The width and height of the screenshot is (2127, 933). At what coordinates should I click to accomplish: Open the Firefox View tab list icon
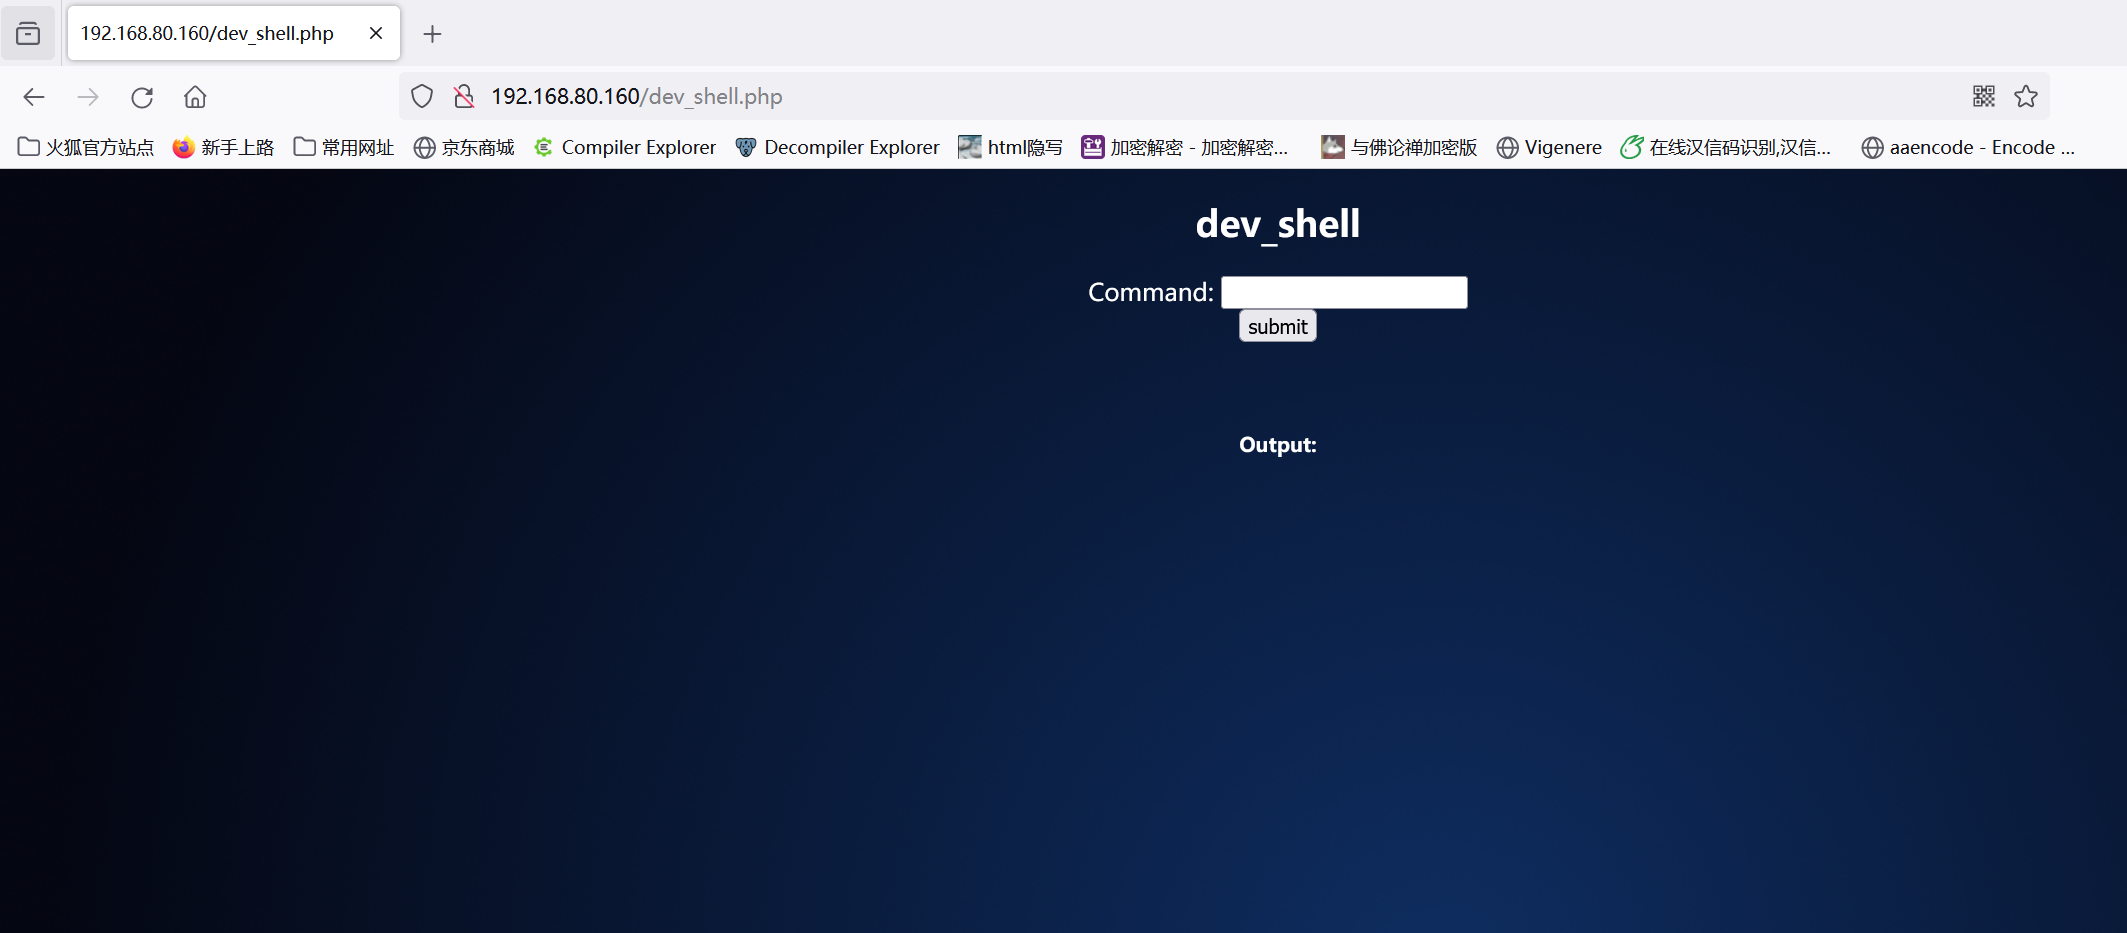point(28,34)
